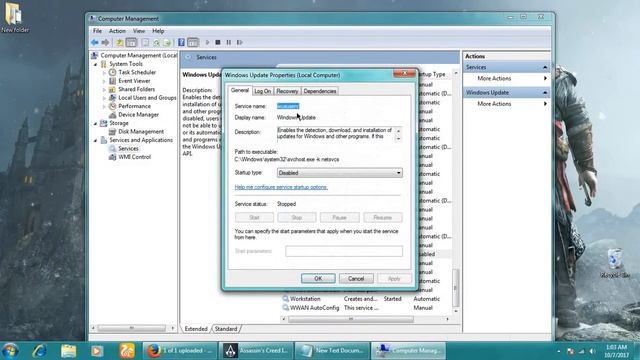Collapse Services and Applications node
Screen dimensions: 640x360
click(x=96, y=140)
